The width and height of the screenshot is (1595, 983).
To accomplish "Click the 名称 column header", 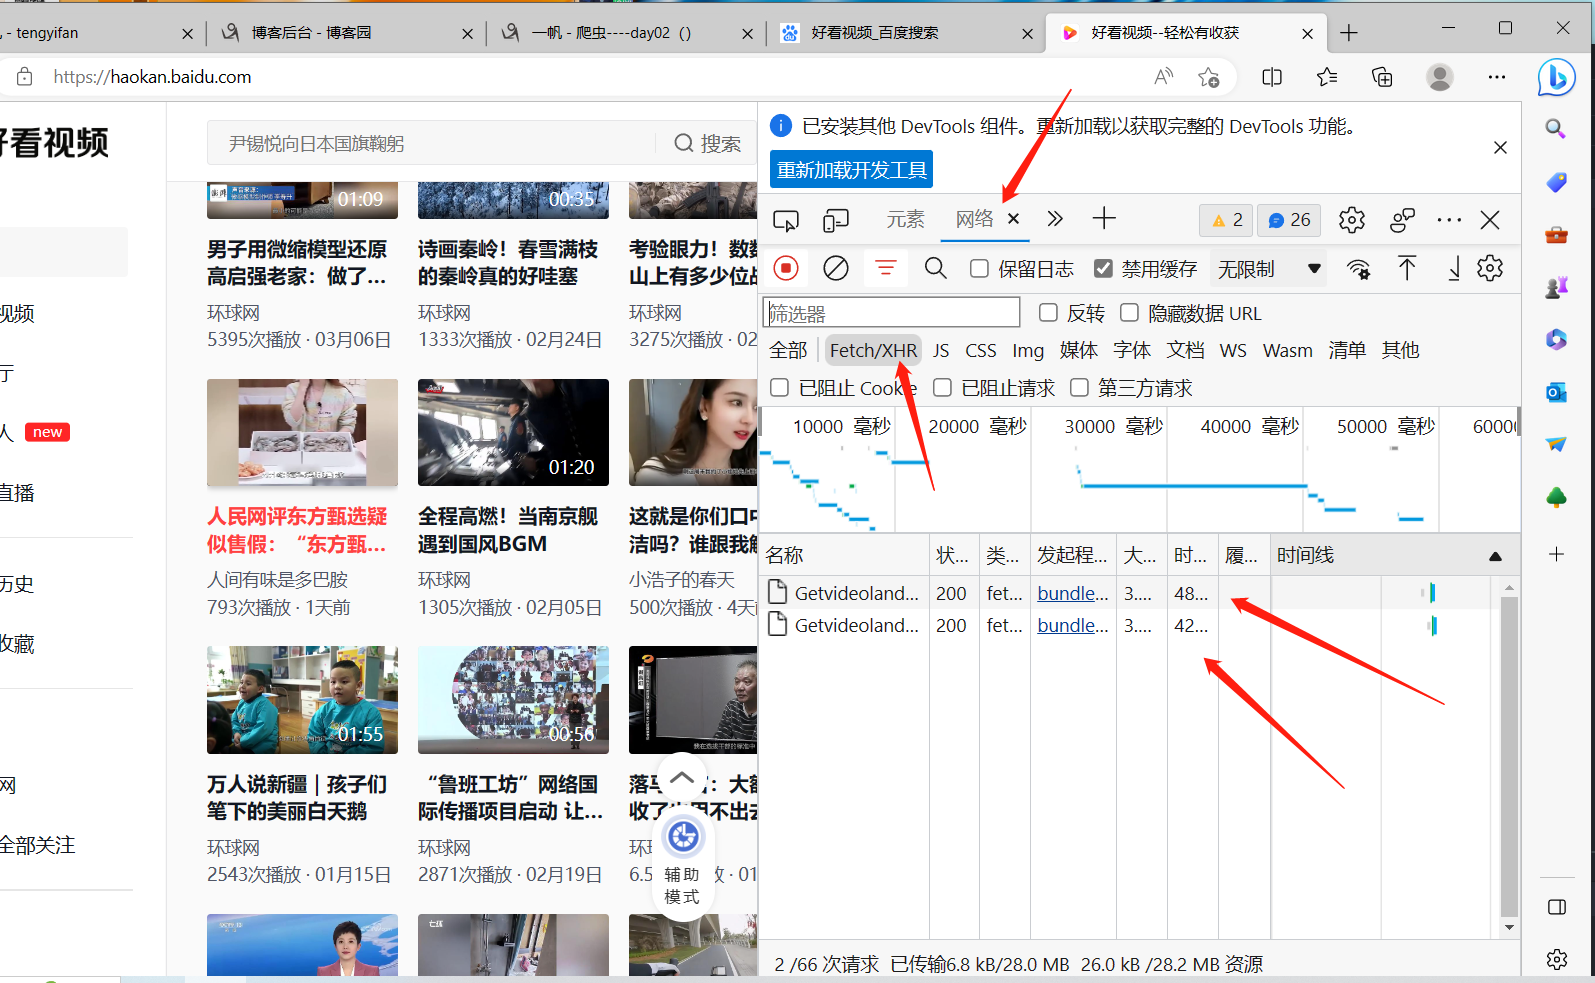I will [845, 555].
